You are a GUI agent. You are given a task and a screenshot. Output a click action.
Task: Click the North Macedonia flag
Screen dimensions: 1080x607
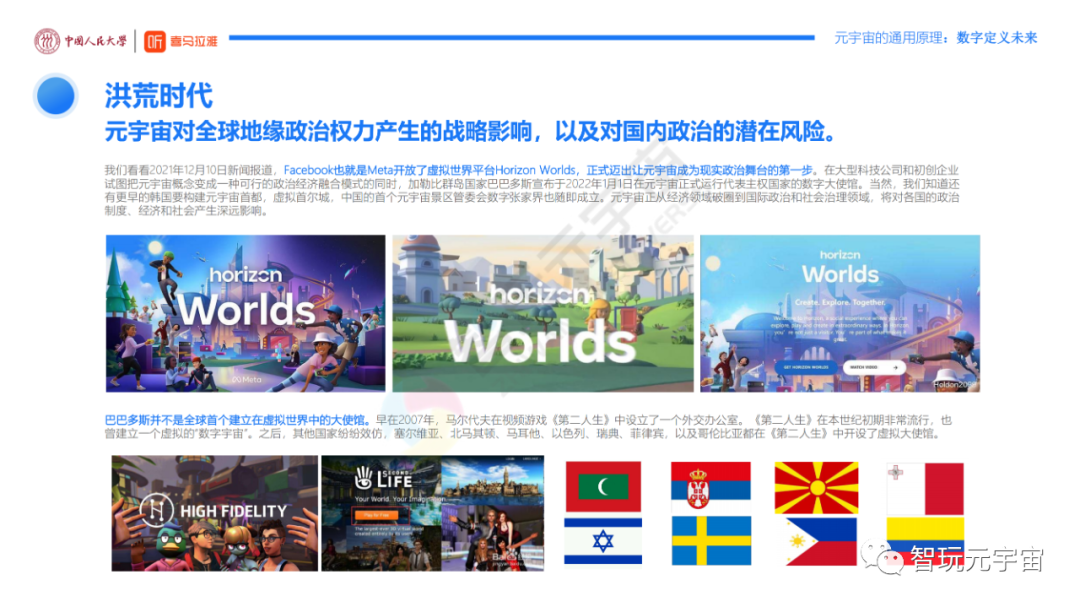(817, 488)
